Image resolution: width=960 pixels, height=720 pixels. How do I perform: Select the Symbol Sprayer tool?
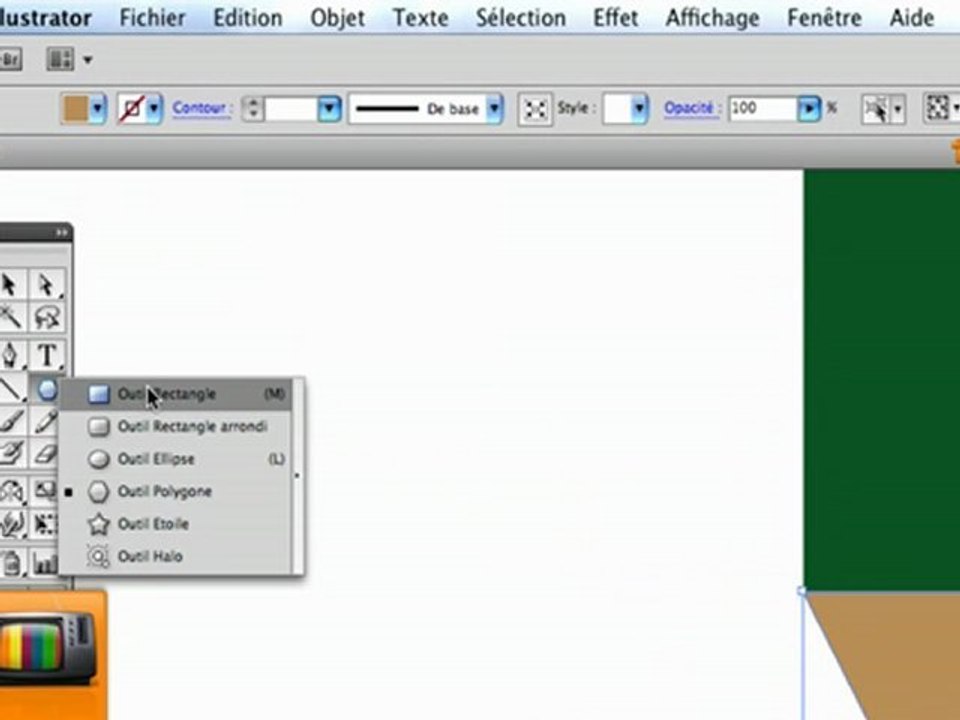(x=10, y=562)
